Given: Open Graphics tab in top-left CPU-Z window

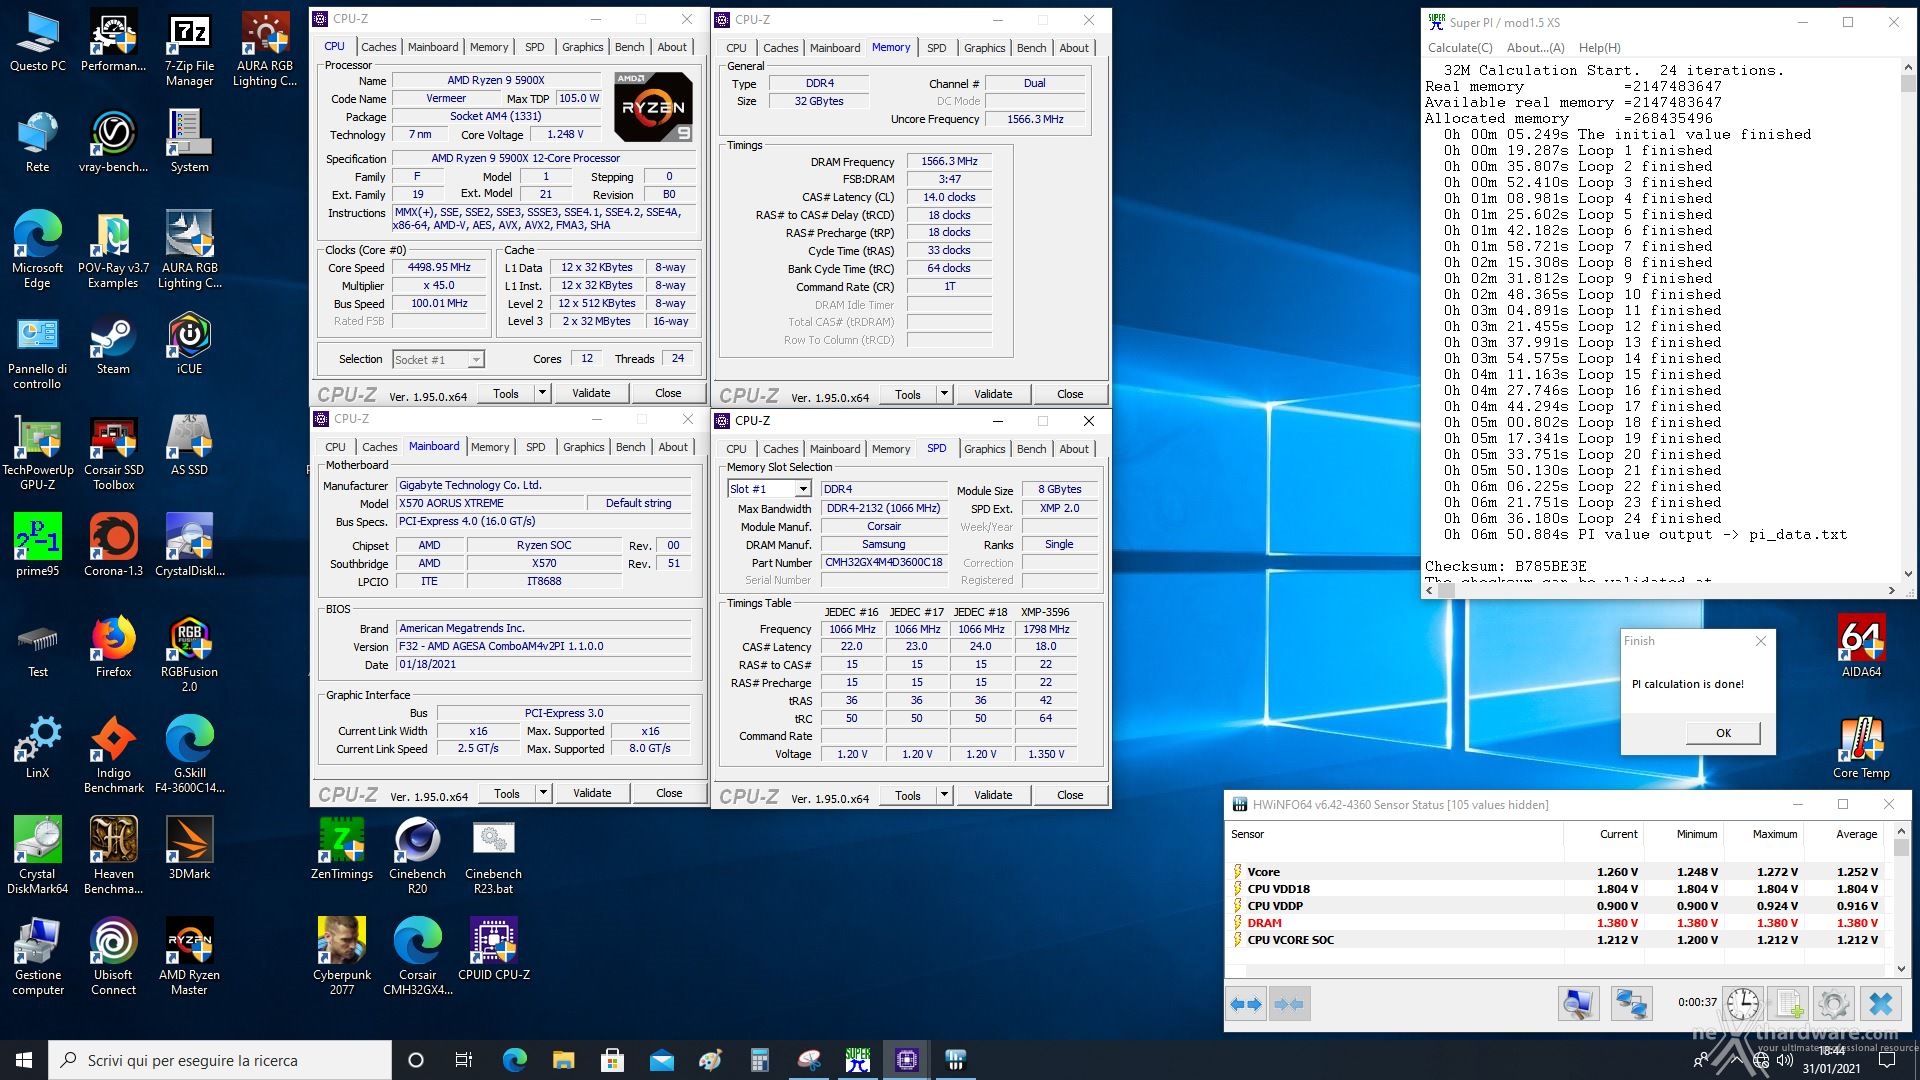Looking at the screenshot, I should point(582,47).
